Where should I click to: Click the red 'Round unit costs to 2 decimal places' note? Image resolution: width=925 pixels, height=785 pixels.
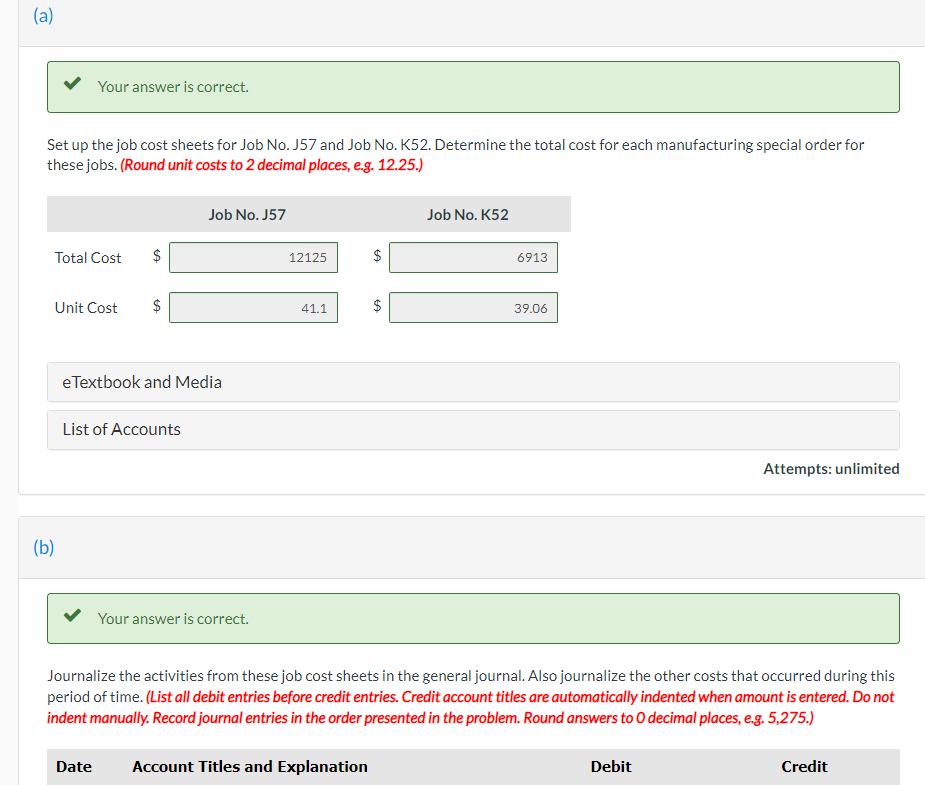271,165
